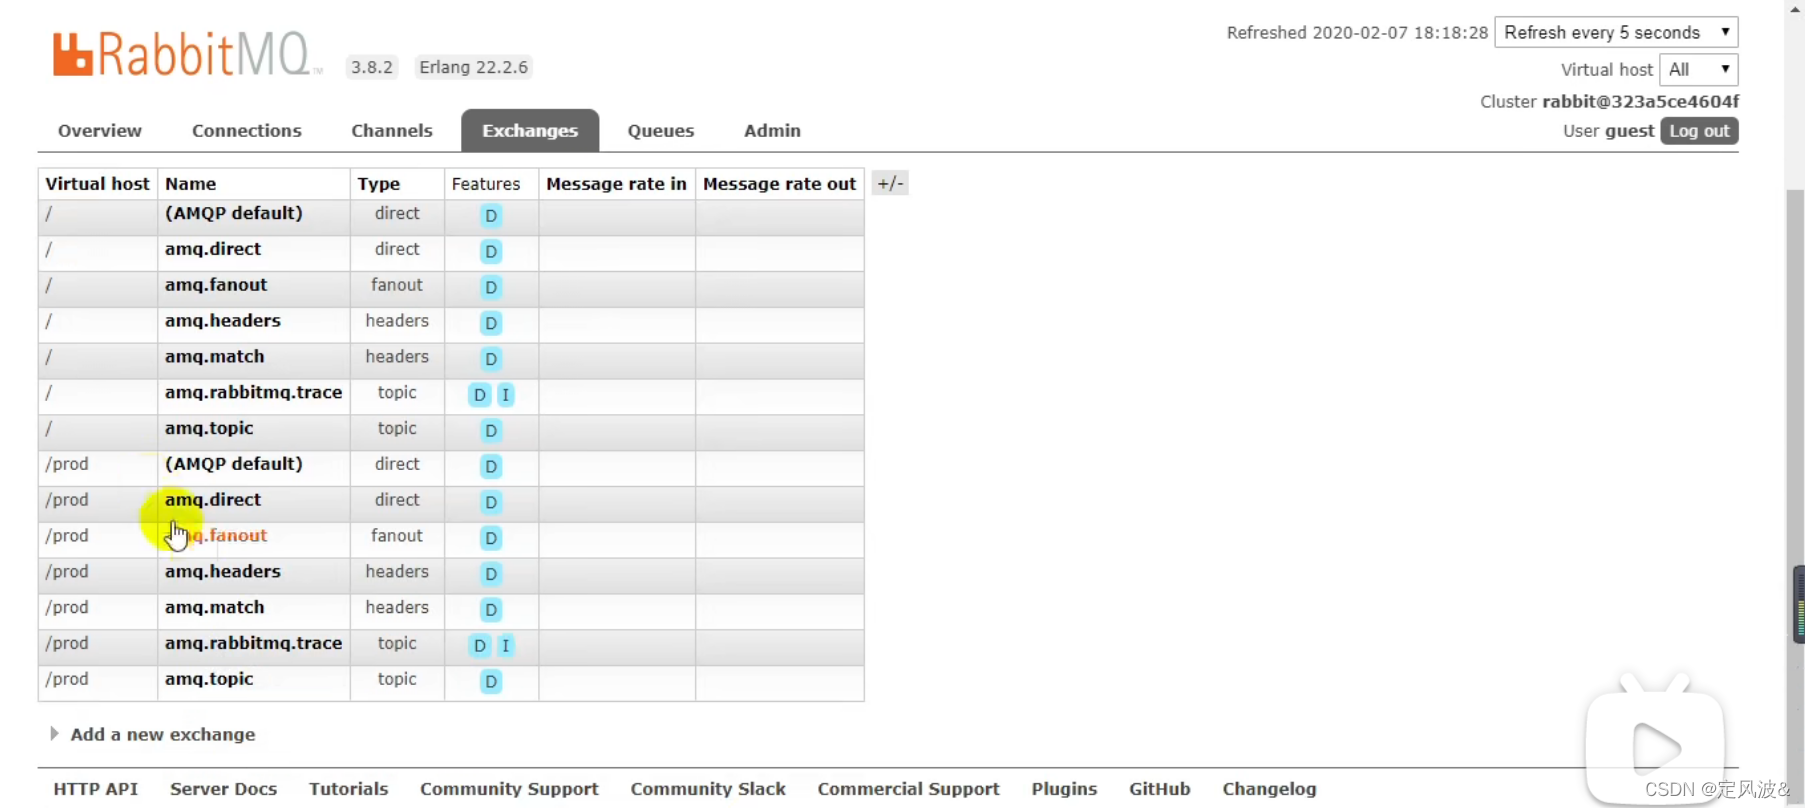
Task: Click the RabbitMQ logo
Action: click(x=186, y=54)
